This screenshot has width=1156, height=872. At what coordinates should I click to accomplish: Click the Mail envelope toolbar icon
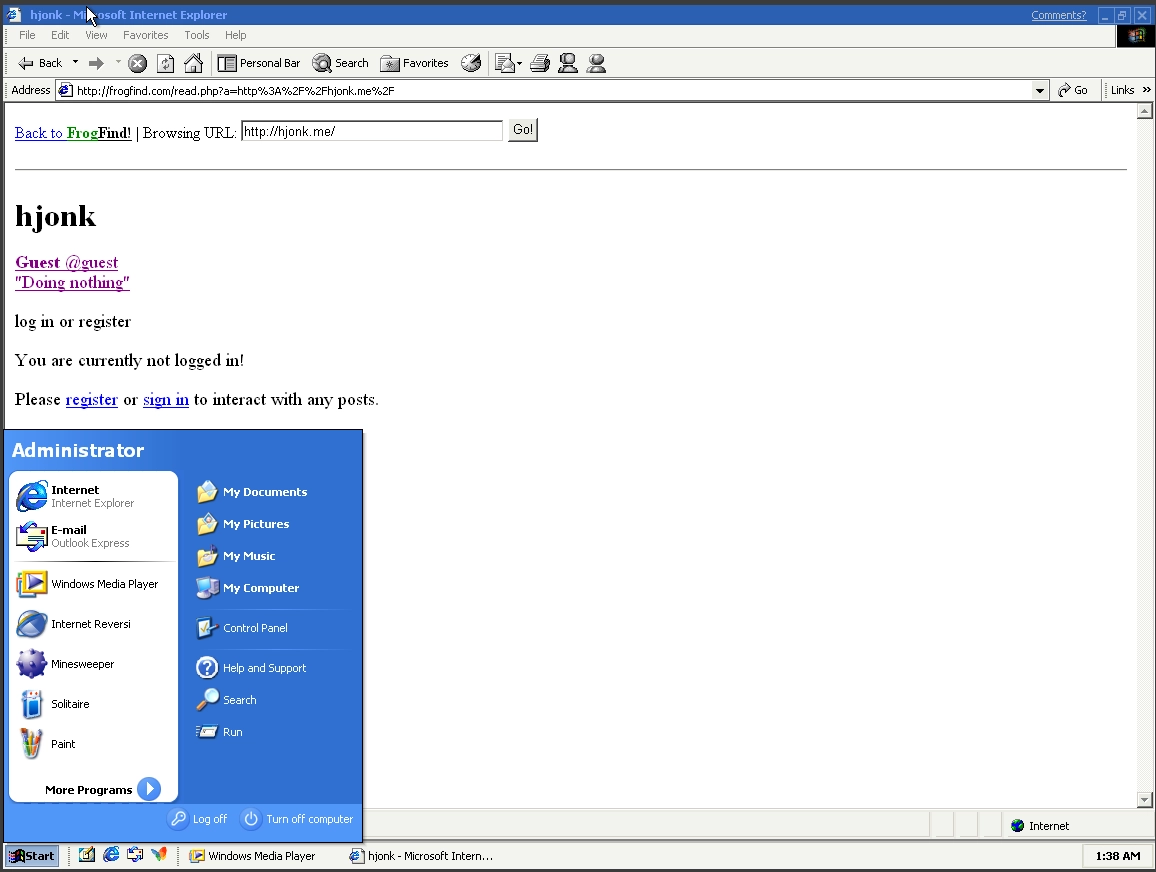(504, 63)
